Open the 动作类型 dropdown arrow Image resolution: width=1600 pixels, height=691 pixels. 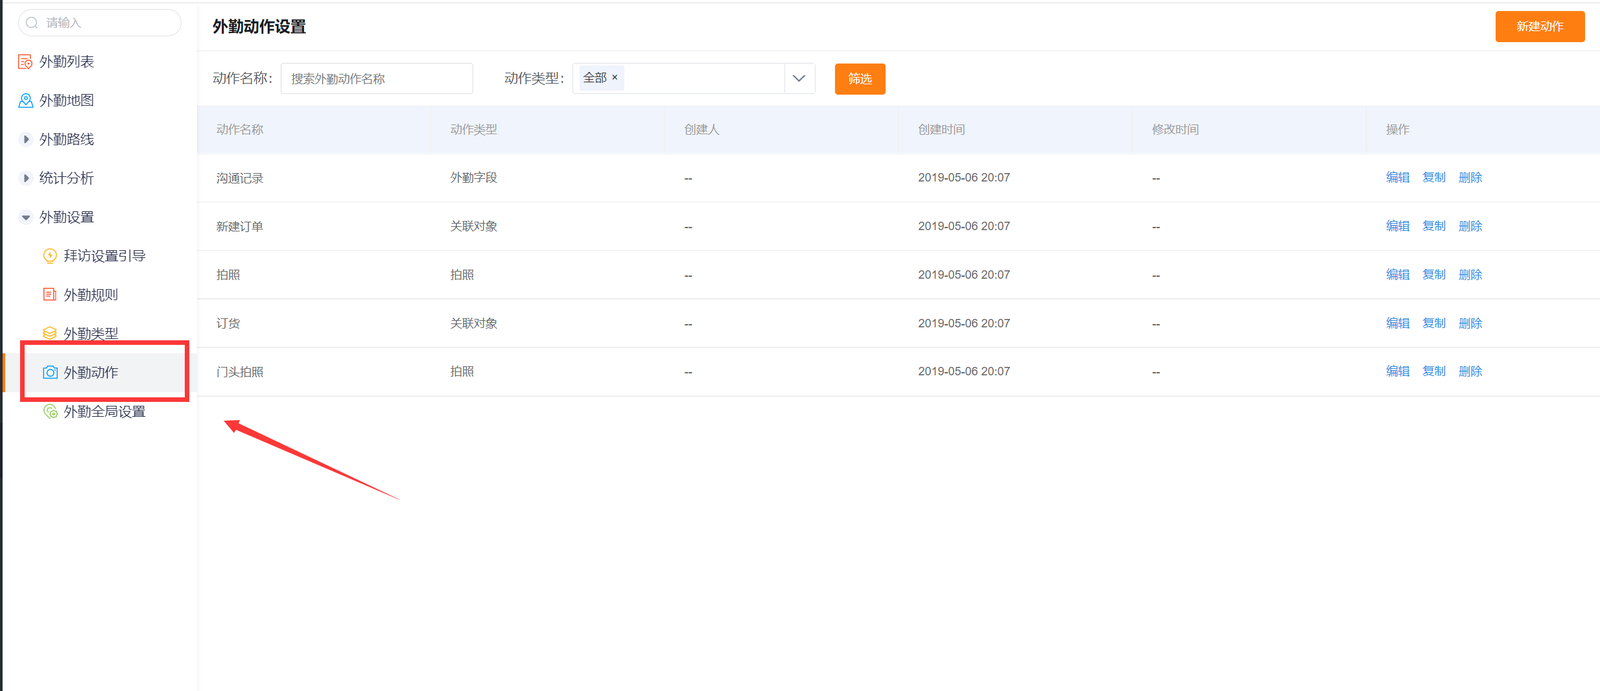pos(799,78)
